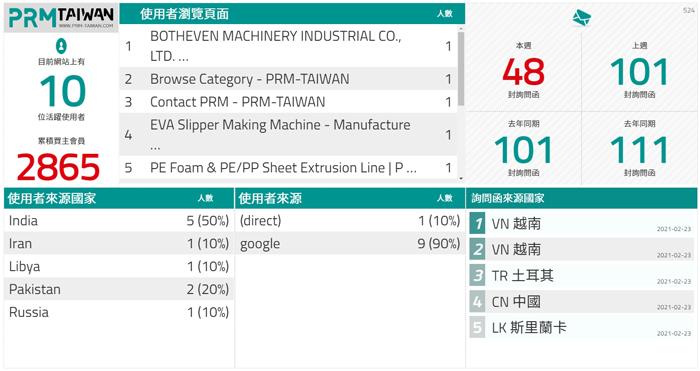700x371 pixels.
Task: Click the Libya country row
Action: (119, 266)
